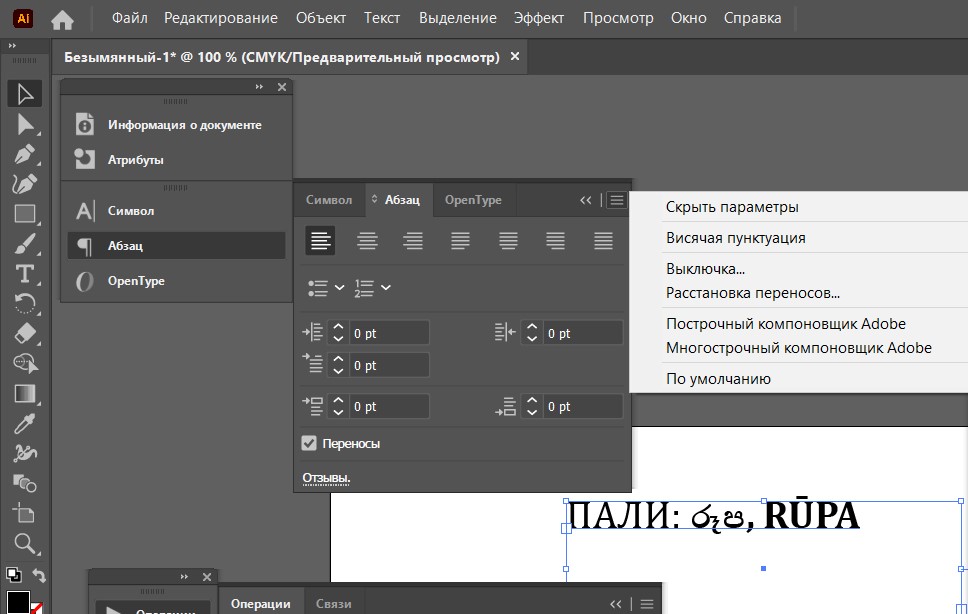
Task: Collapse the Абзац panel with double arrows
Action: [586, 200]
